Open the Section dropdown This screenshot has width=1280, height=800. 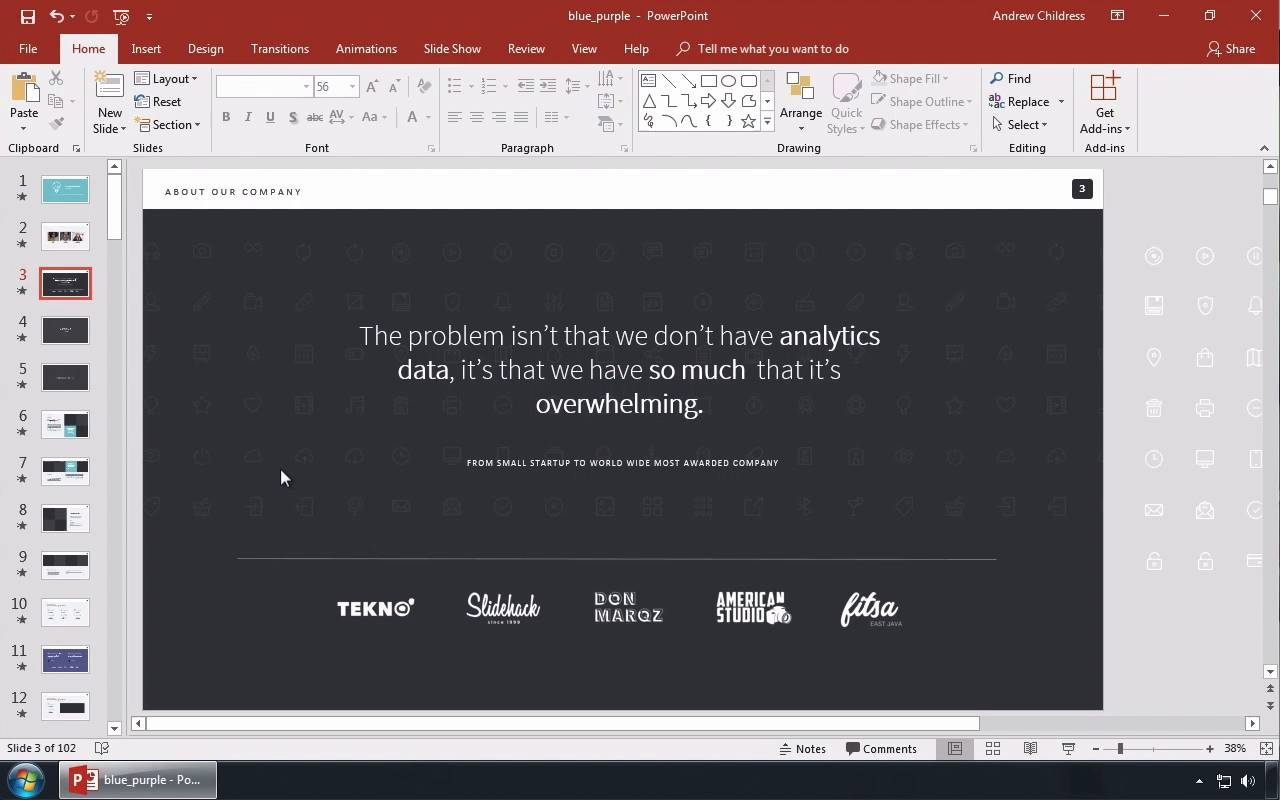(168, 125)
